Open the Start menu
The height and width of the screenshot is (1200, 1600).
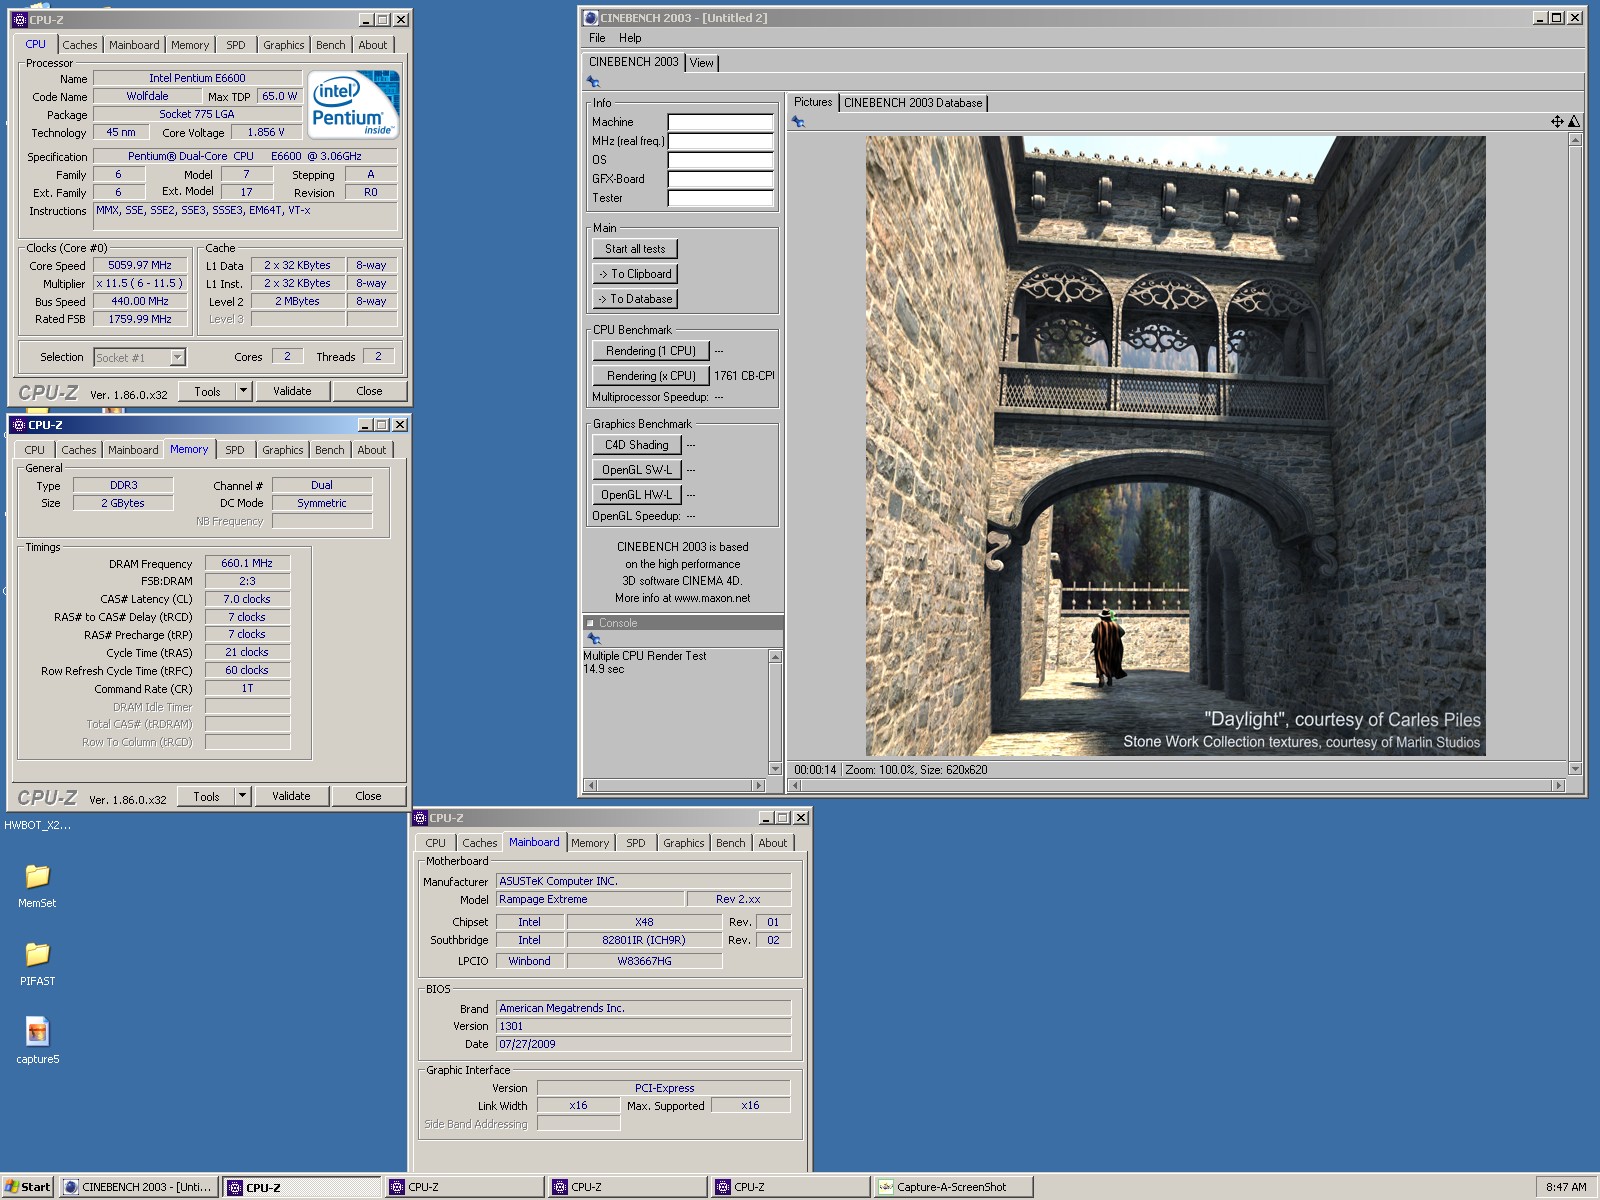pyautogui.click(x=27, y=1187)
